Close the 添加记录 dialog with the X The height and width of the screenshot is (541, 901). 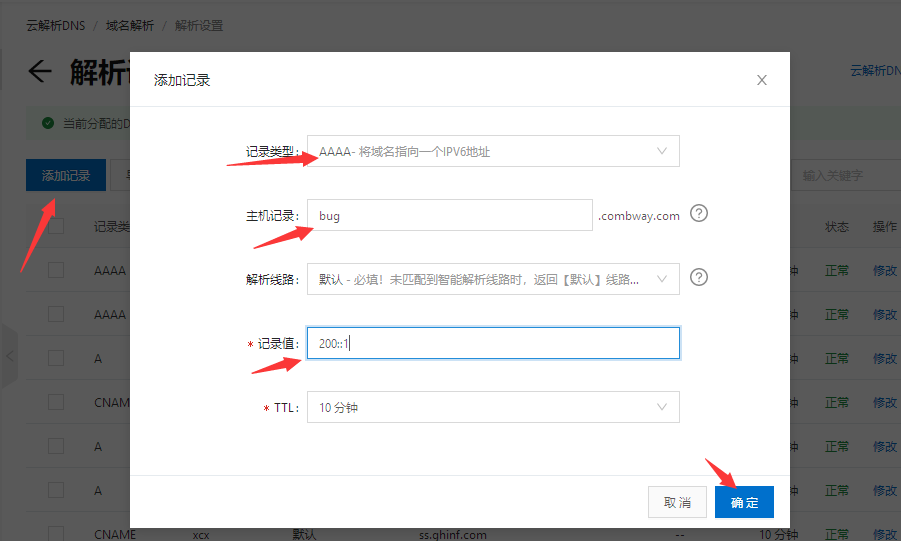coord(762,80)
